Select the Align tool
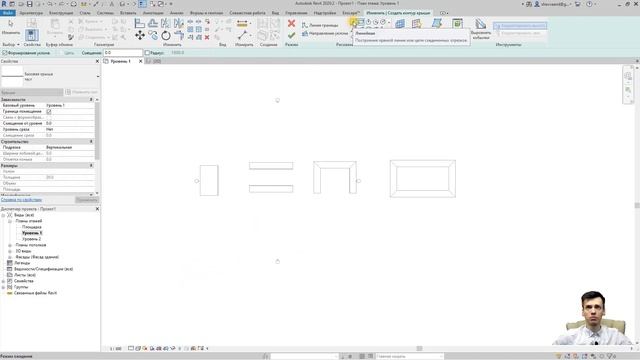Viewport: 640px width, 360px height. click(x=139, y=24)
